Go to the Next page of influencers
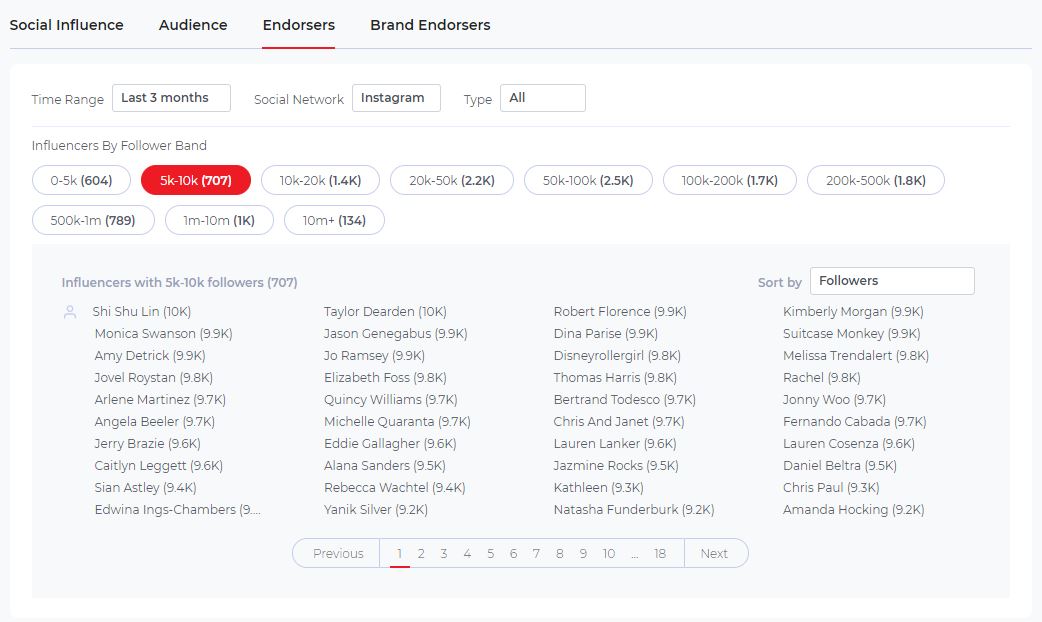 coord(716,553)
